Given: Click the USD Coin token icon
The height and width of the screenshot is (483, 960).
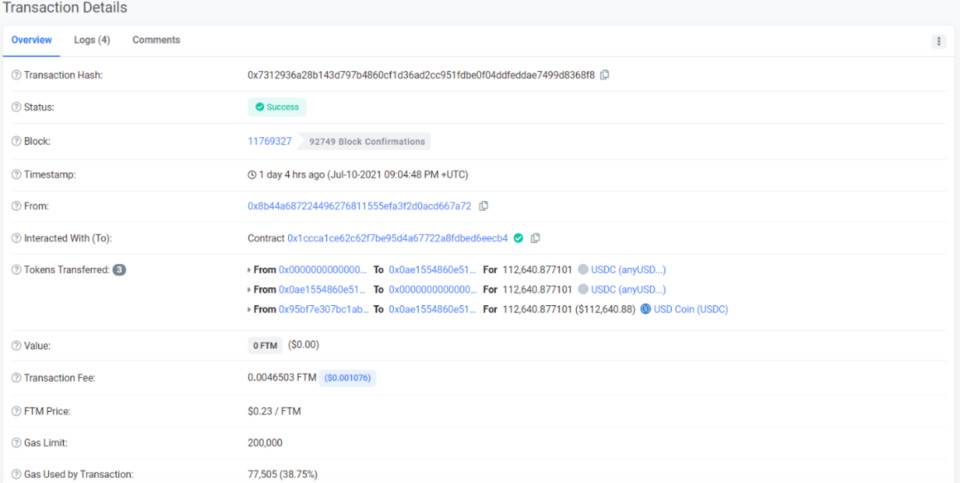Looking at the screenshot, I should tap(646, 309).
